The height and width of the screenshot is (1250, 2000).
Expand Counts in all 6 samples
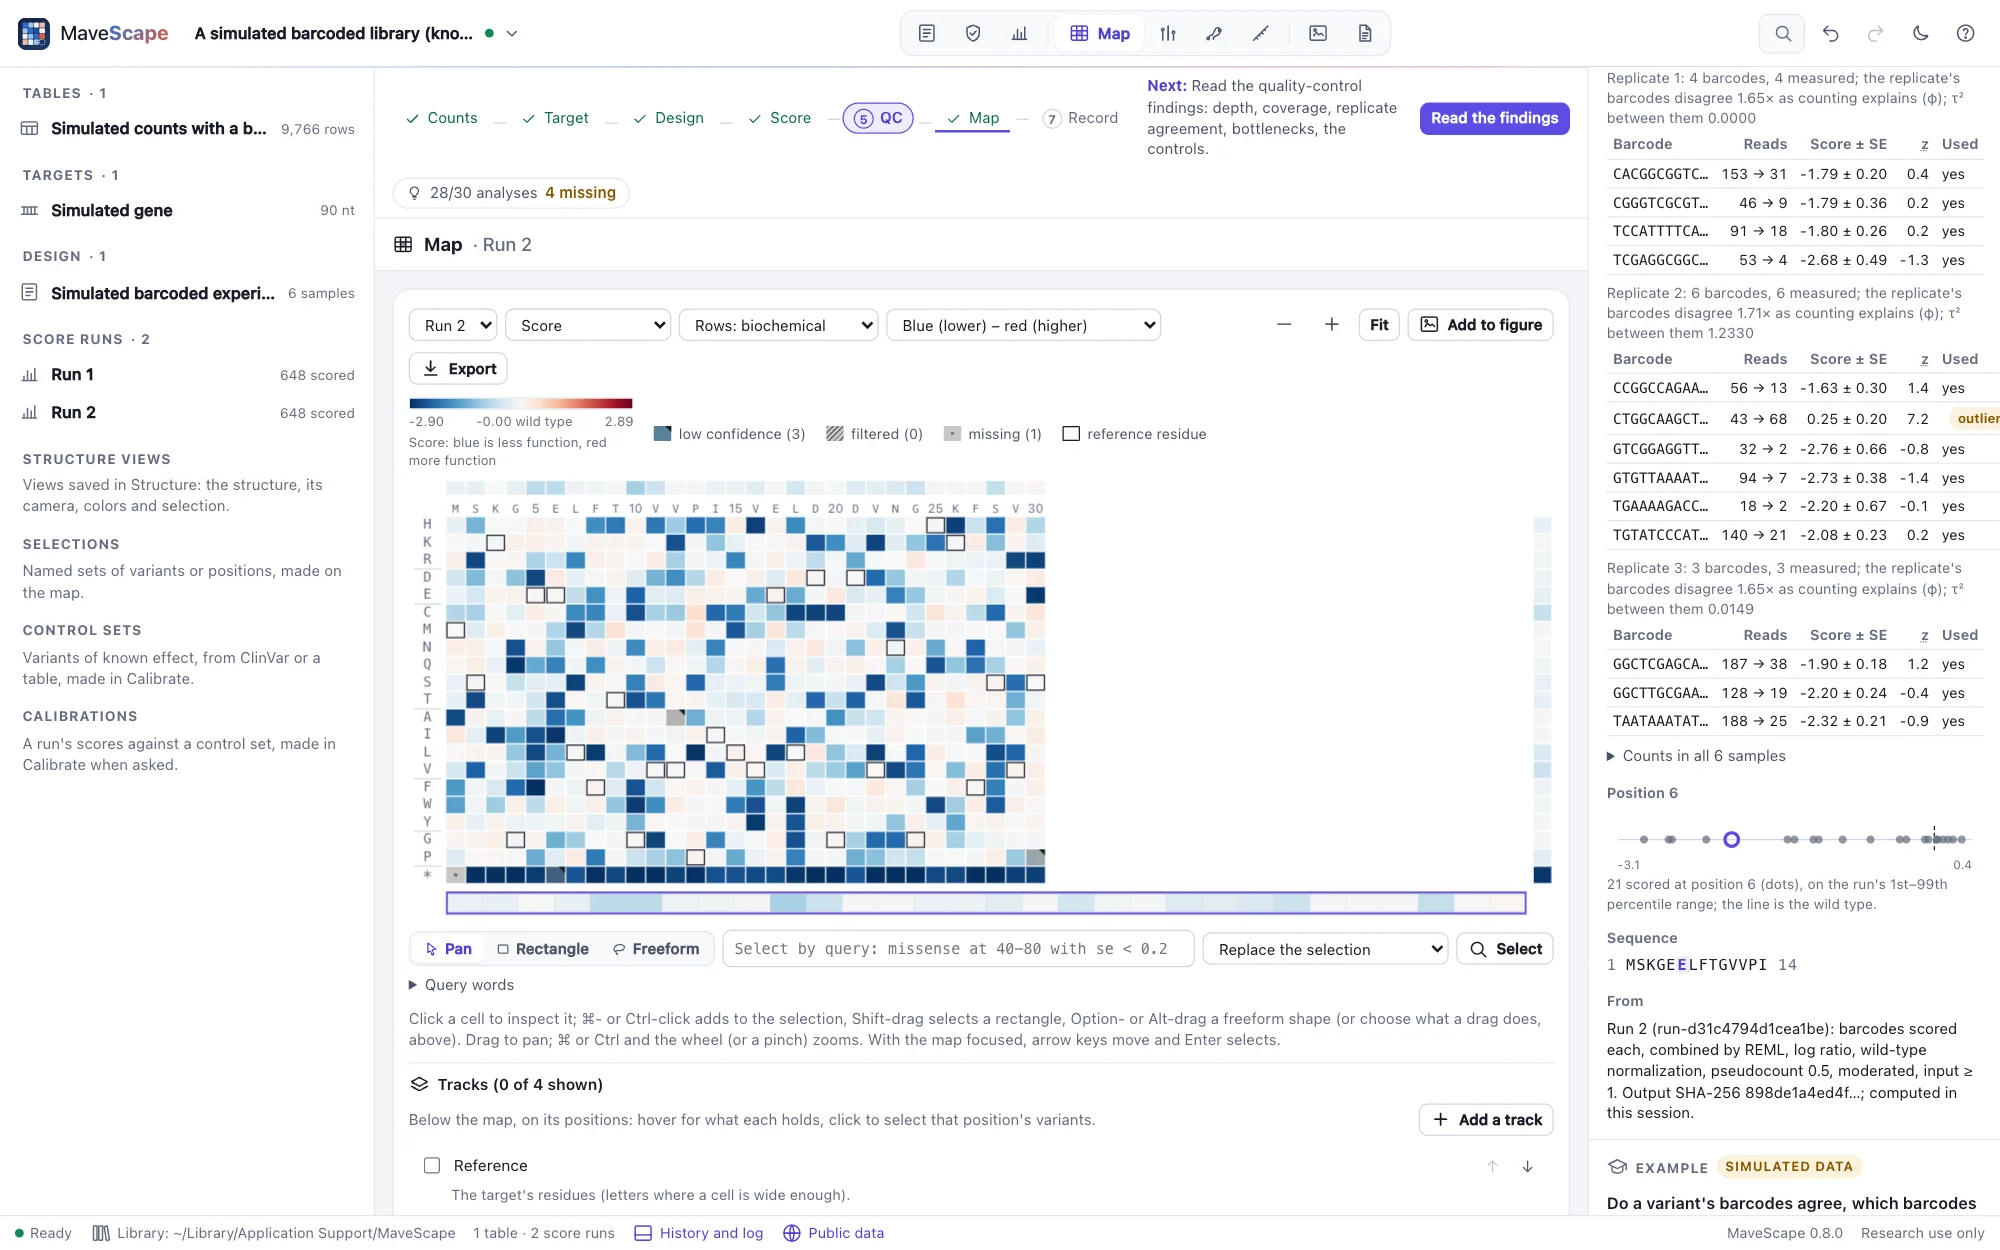[1696, 756]
